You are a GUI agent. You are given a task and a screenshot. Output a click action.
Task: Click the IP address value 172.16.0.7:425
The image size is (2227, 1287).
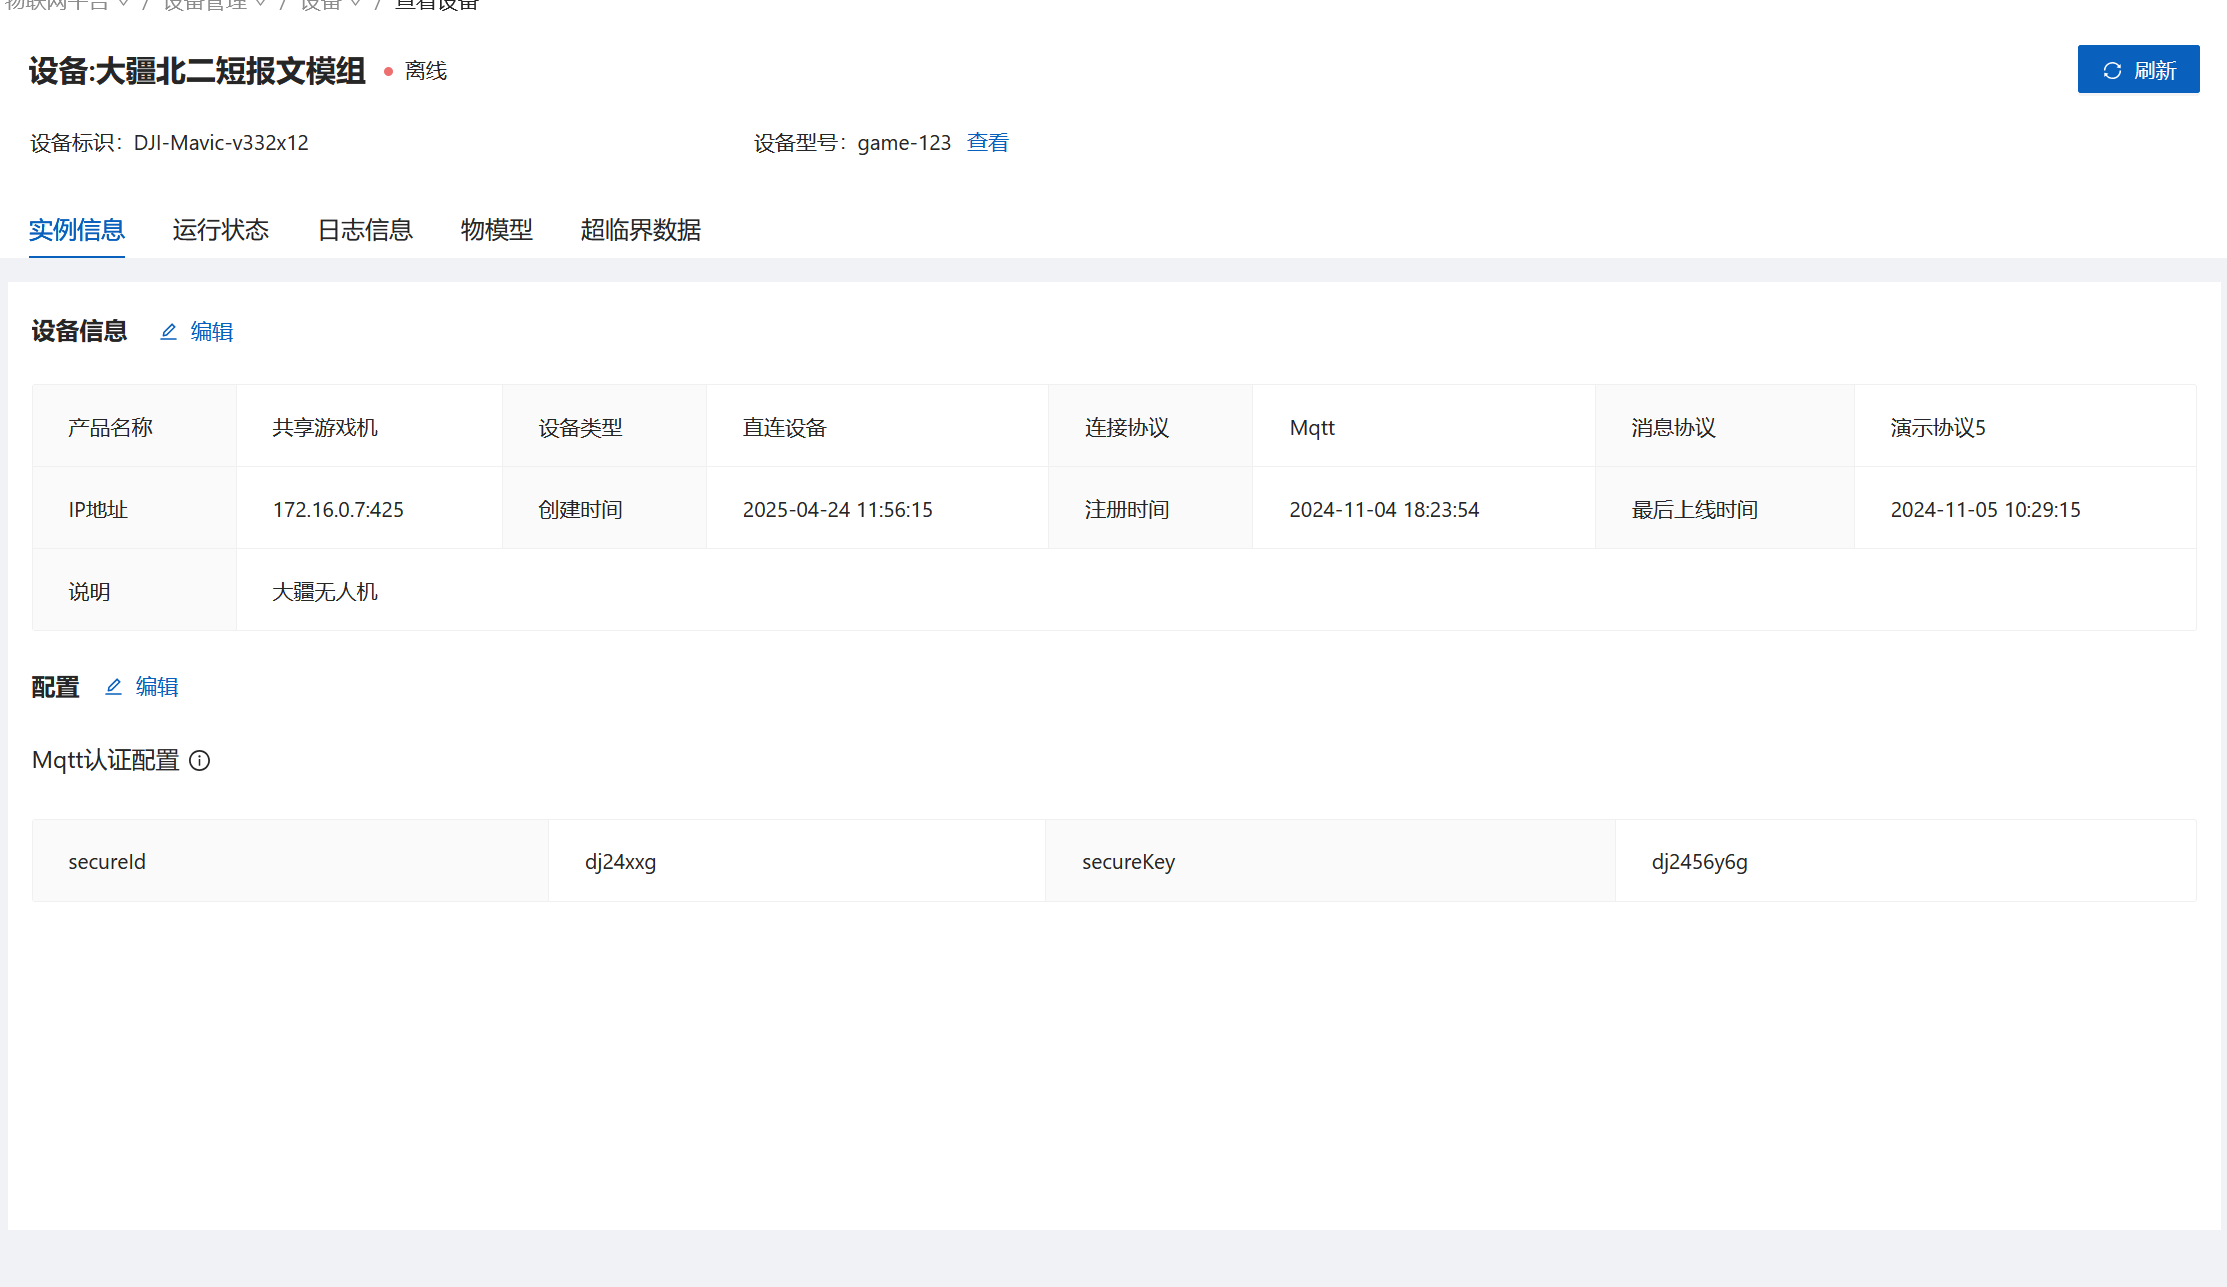338,510
